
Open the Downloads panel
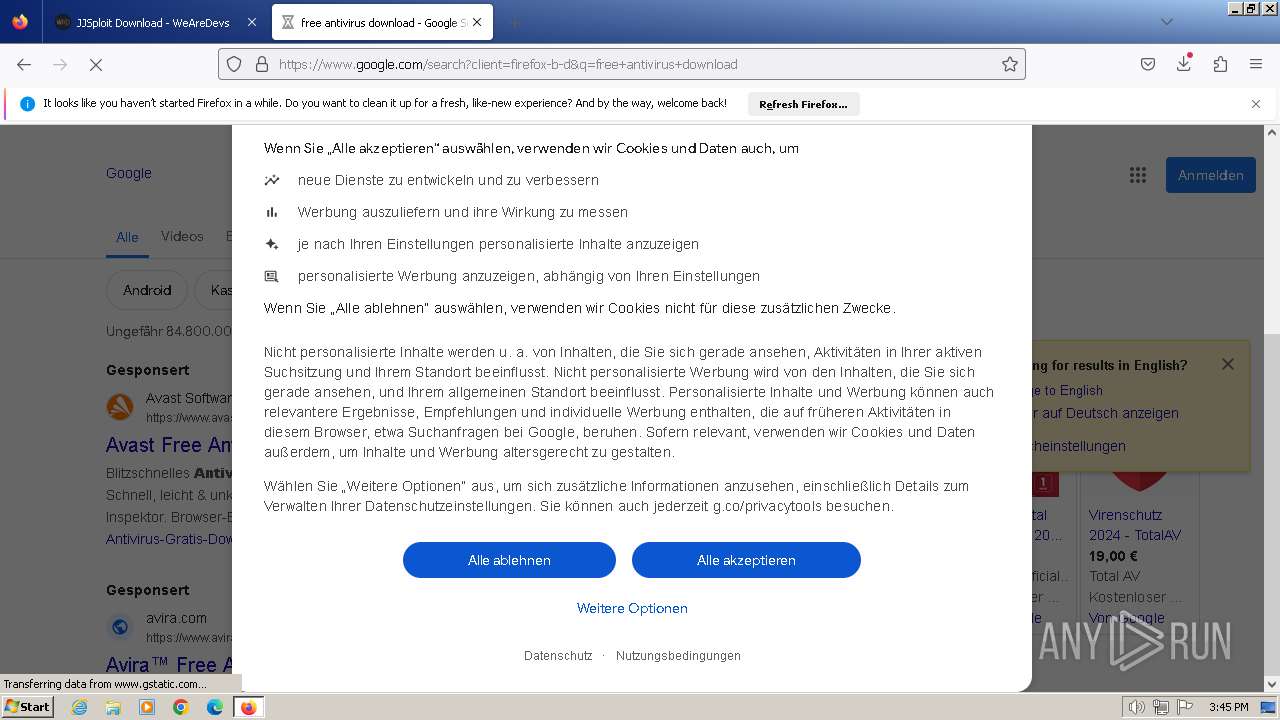click(x=1184, y=64)
